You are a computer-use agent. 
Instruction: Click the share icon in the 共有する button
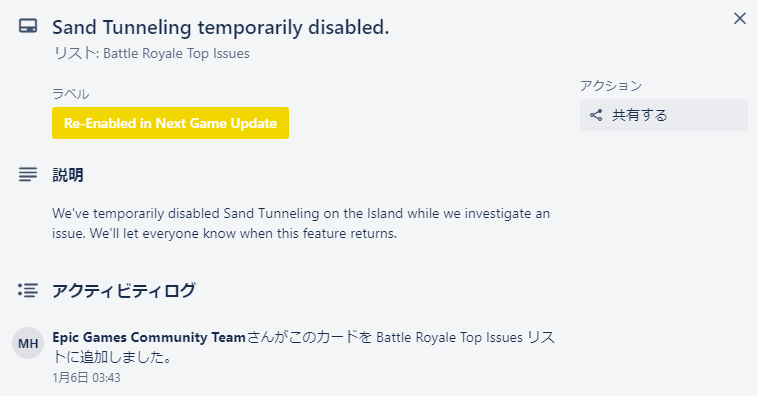596,115
